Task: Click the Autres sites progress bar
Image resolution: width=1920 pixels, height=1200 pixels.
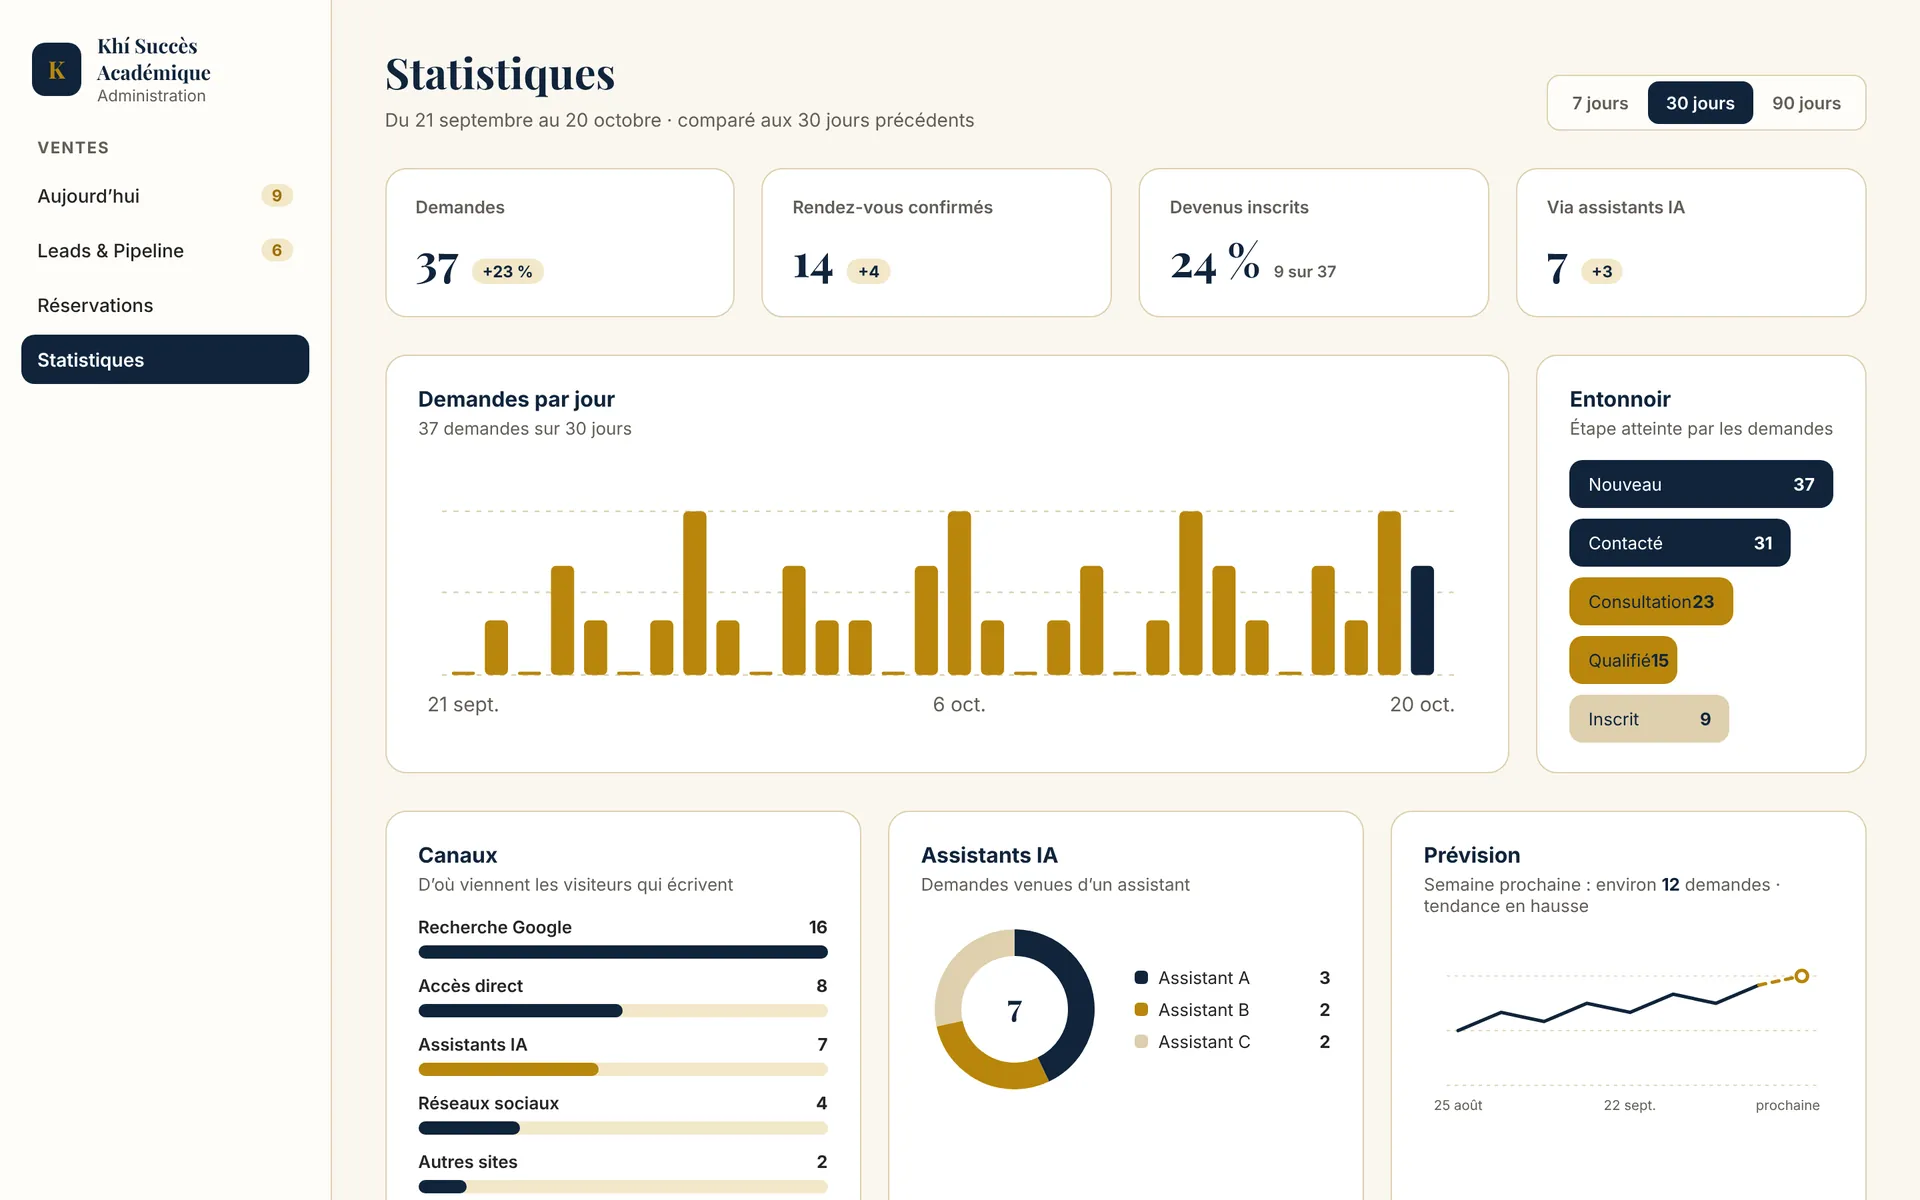Action: click(x=623, y=1187)
